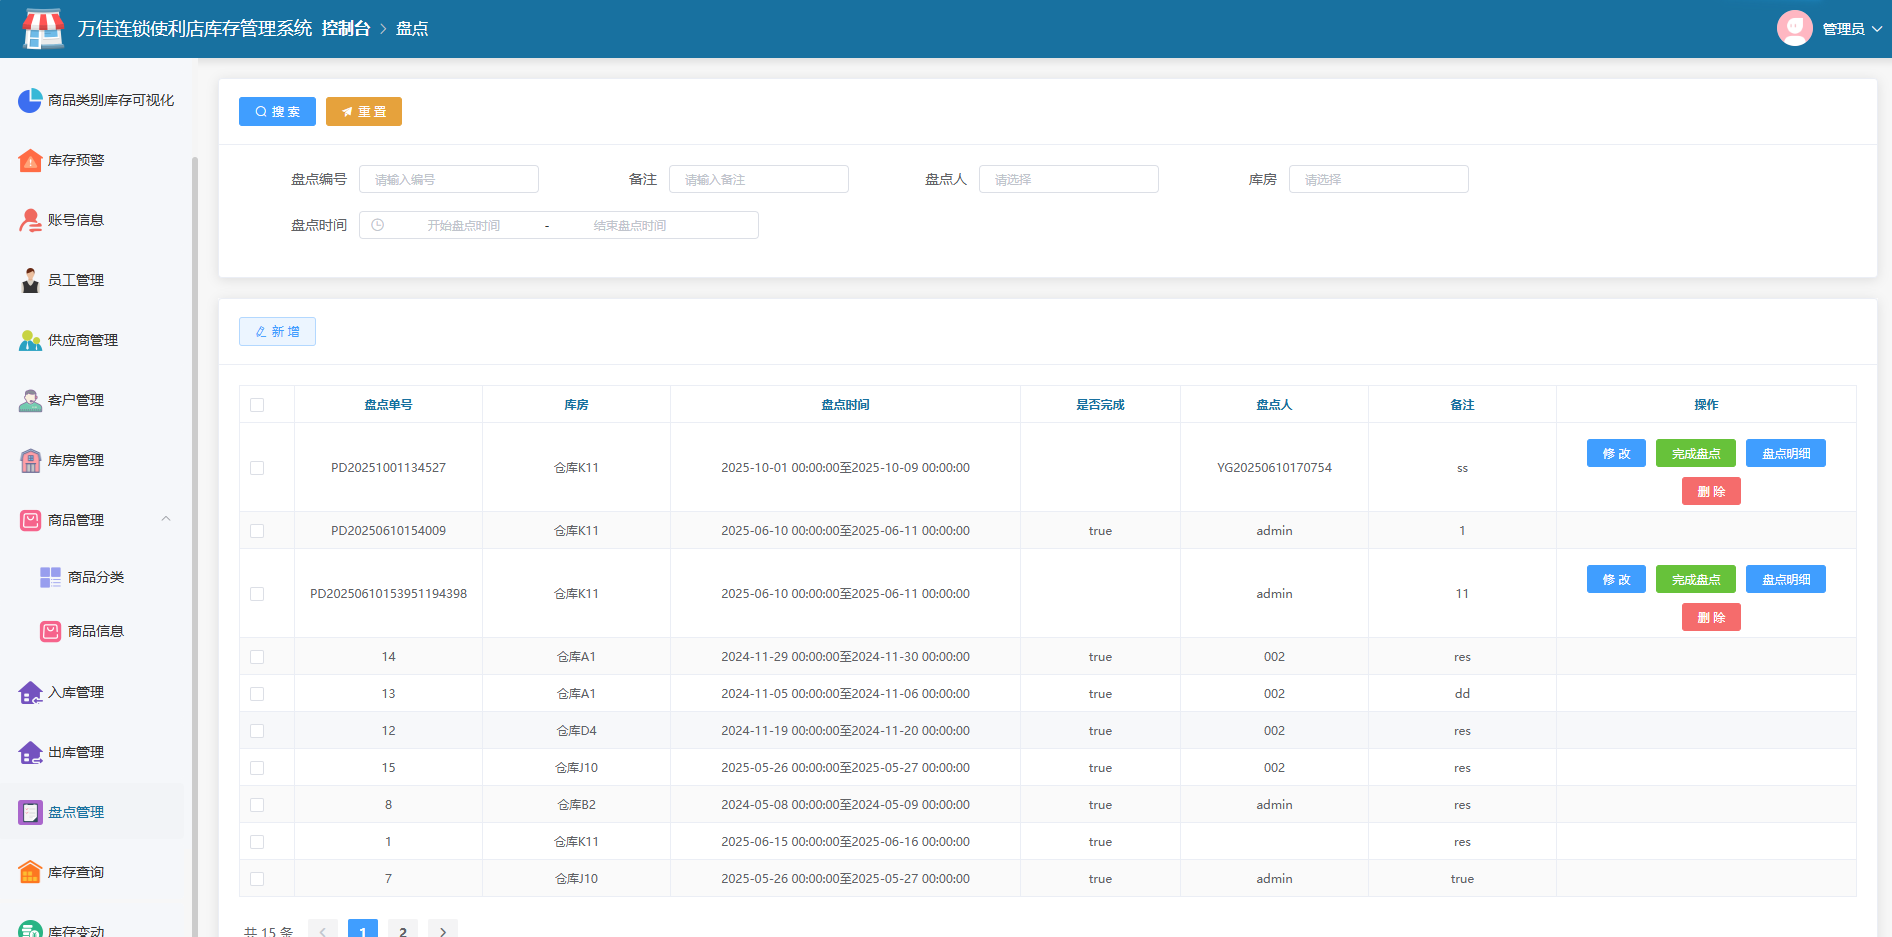Open 库房管理 warehouse icon
Viewport: 1892px width, 937px height.
(x=30, y=460)
